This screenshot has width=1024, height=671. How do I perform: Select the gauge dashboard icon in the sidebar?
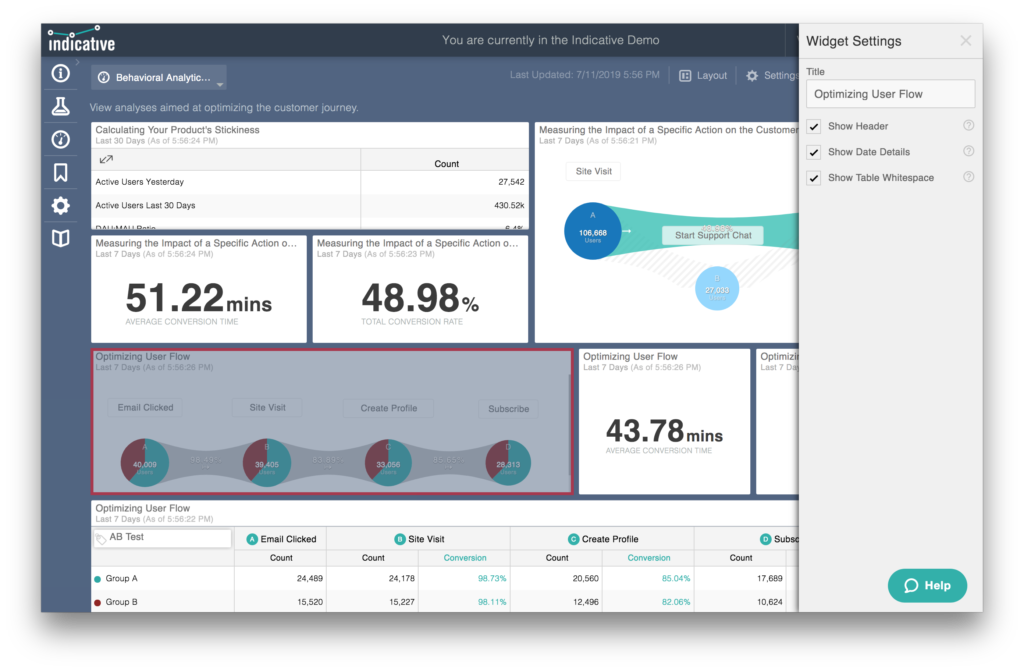pyautogui.click(x=61, y=139)
